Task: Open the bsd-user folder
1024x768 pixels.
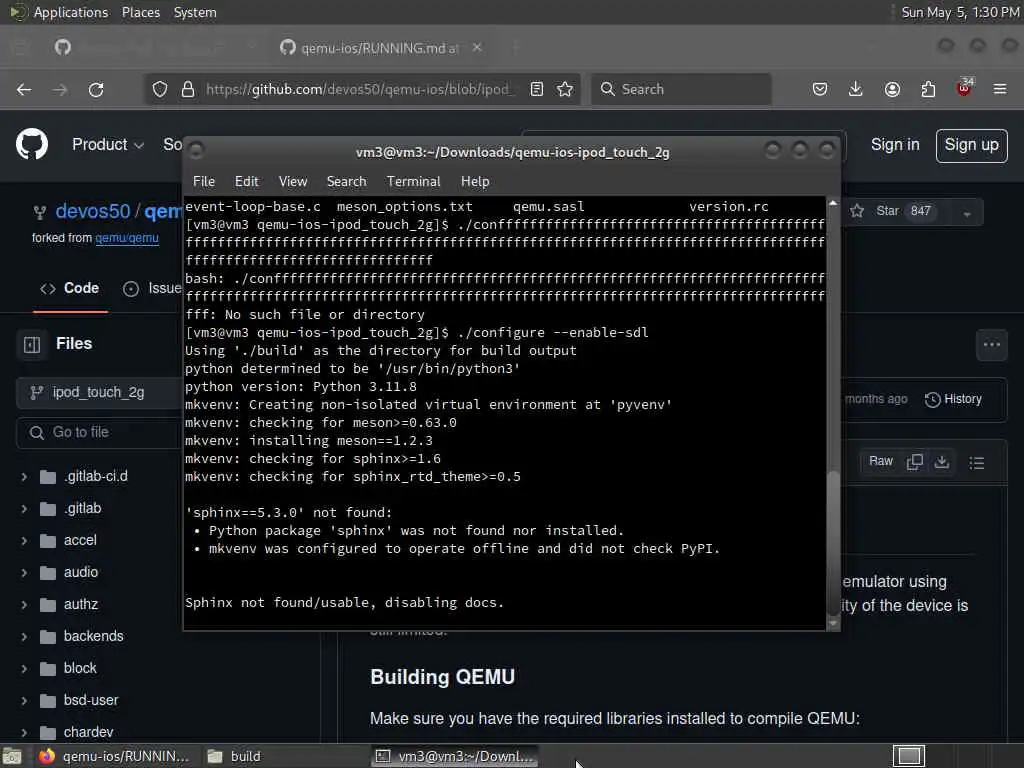Action: [91, 700]
